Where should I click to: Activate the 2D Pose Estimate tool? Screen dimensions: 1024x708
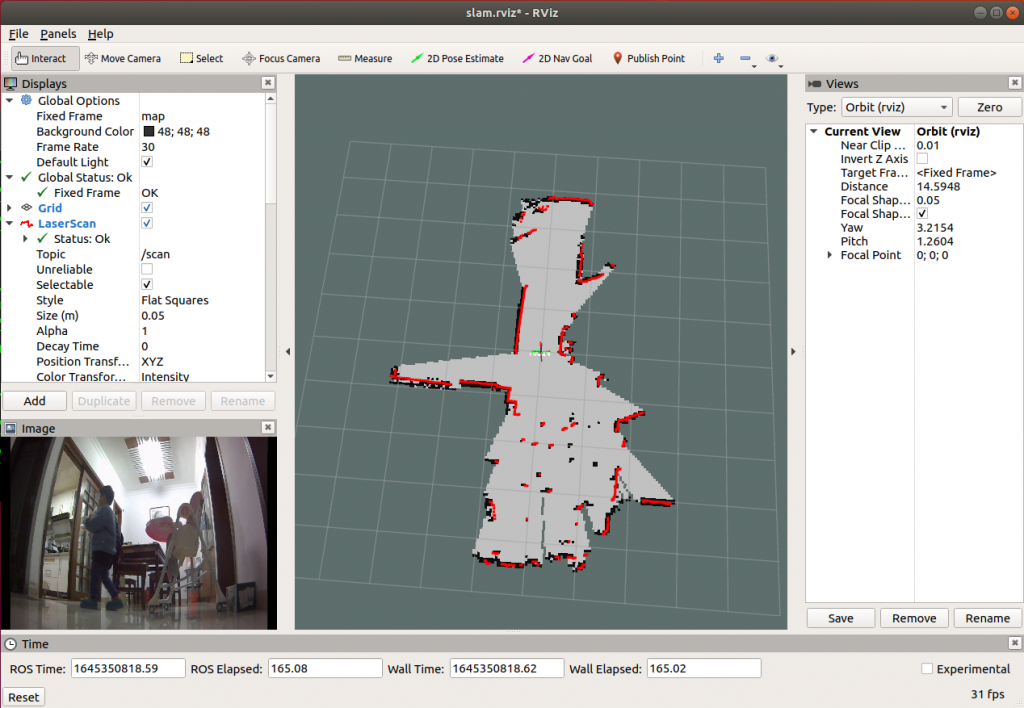458,58
